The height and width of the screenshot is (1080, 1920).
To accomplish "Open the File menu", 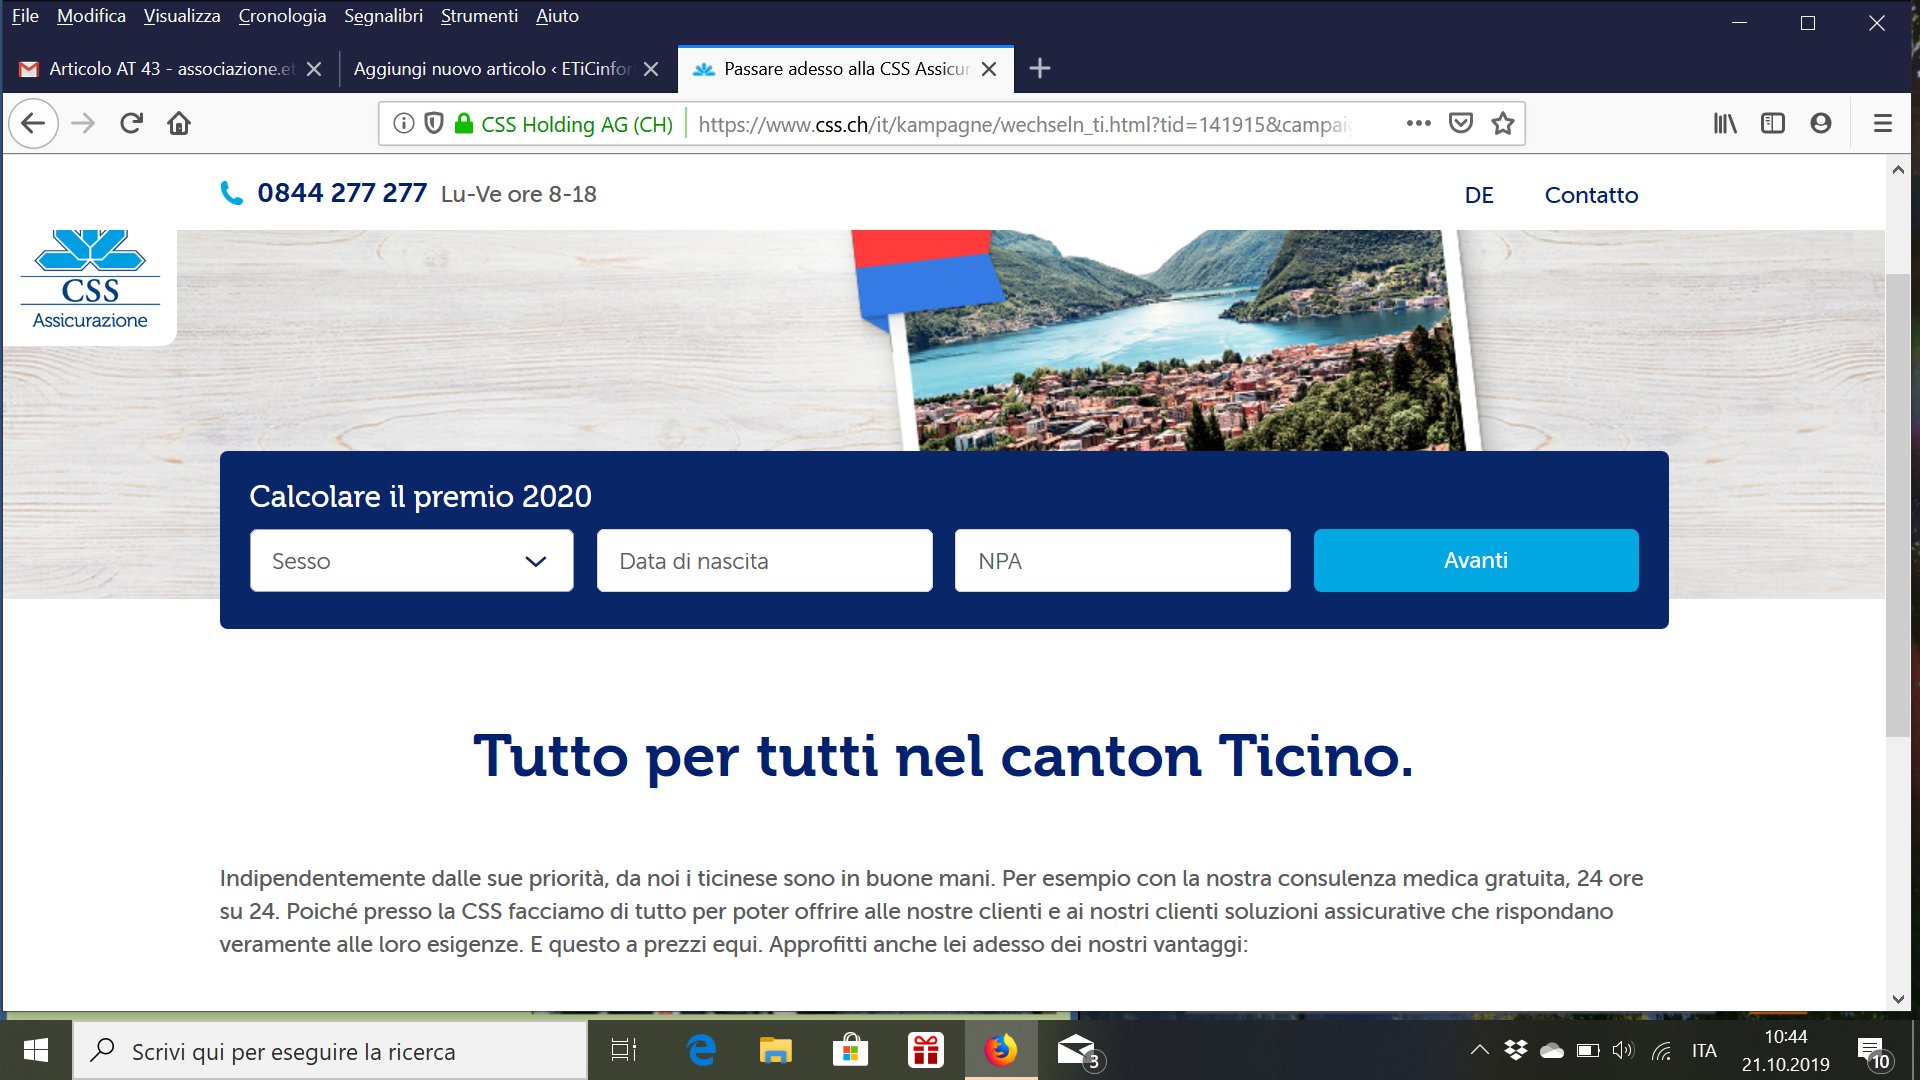I will [x=25, y=16].
